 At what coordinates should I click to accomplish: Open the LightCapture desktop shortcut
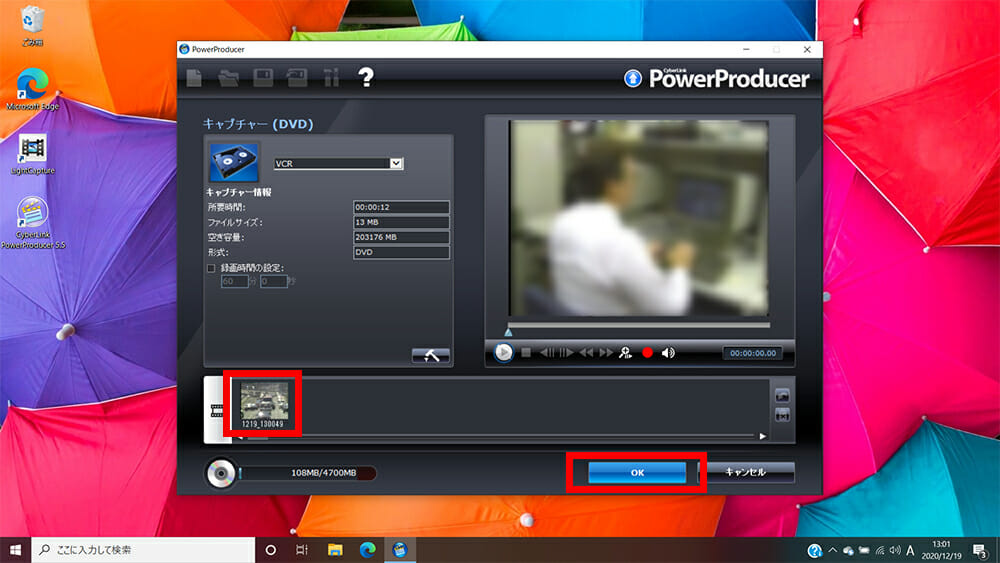click(32, 154)
